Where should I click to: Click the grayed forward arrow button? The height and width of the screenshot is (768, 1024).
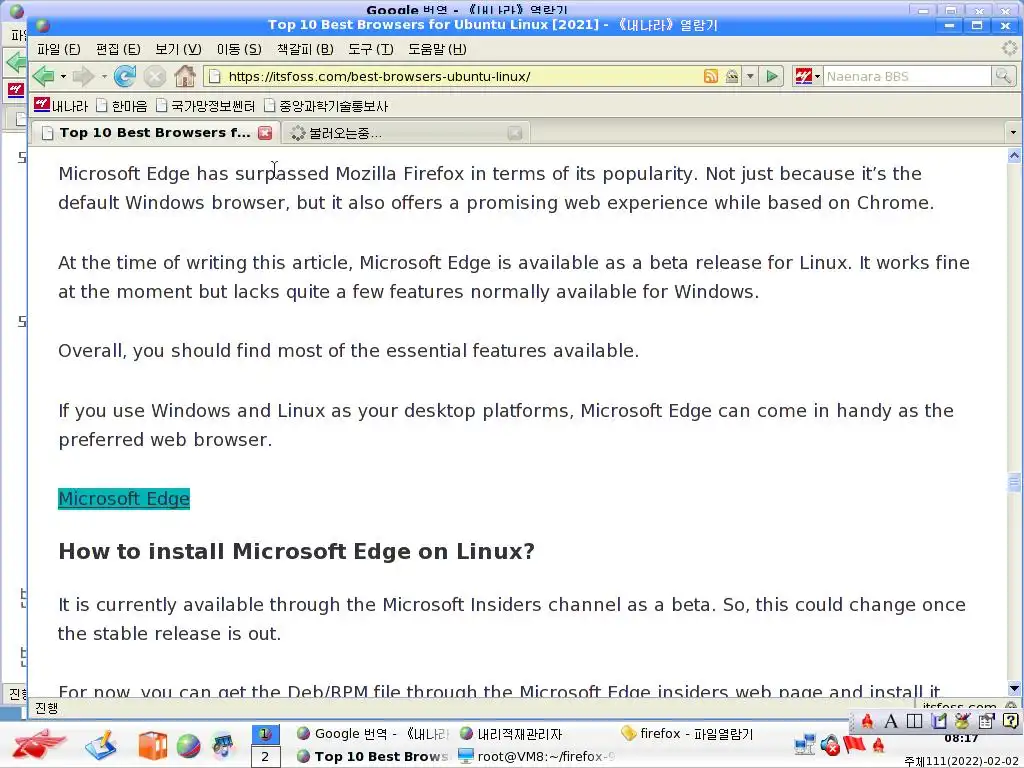83,76
